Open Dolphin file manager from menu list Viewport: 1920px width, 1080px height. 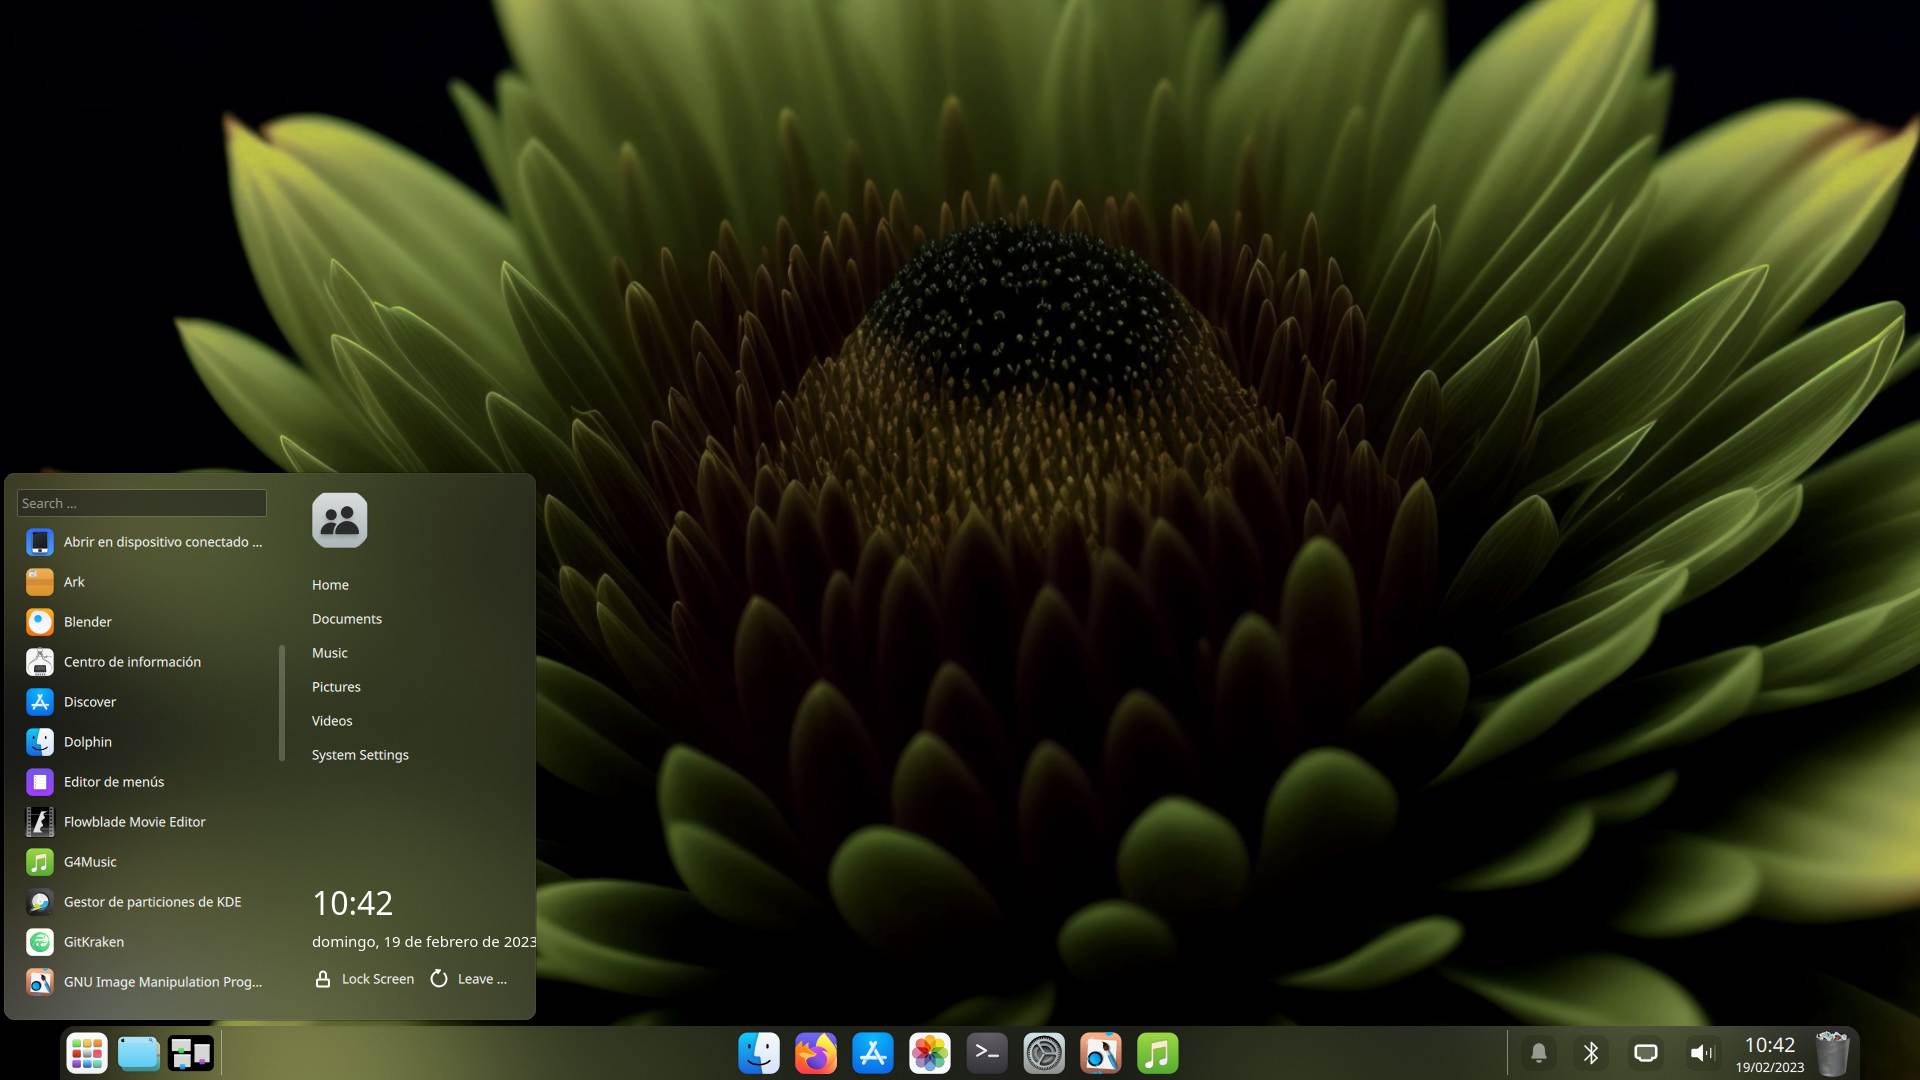click(145, 742)
